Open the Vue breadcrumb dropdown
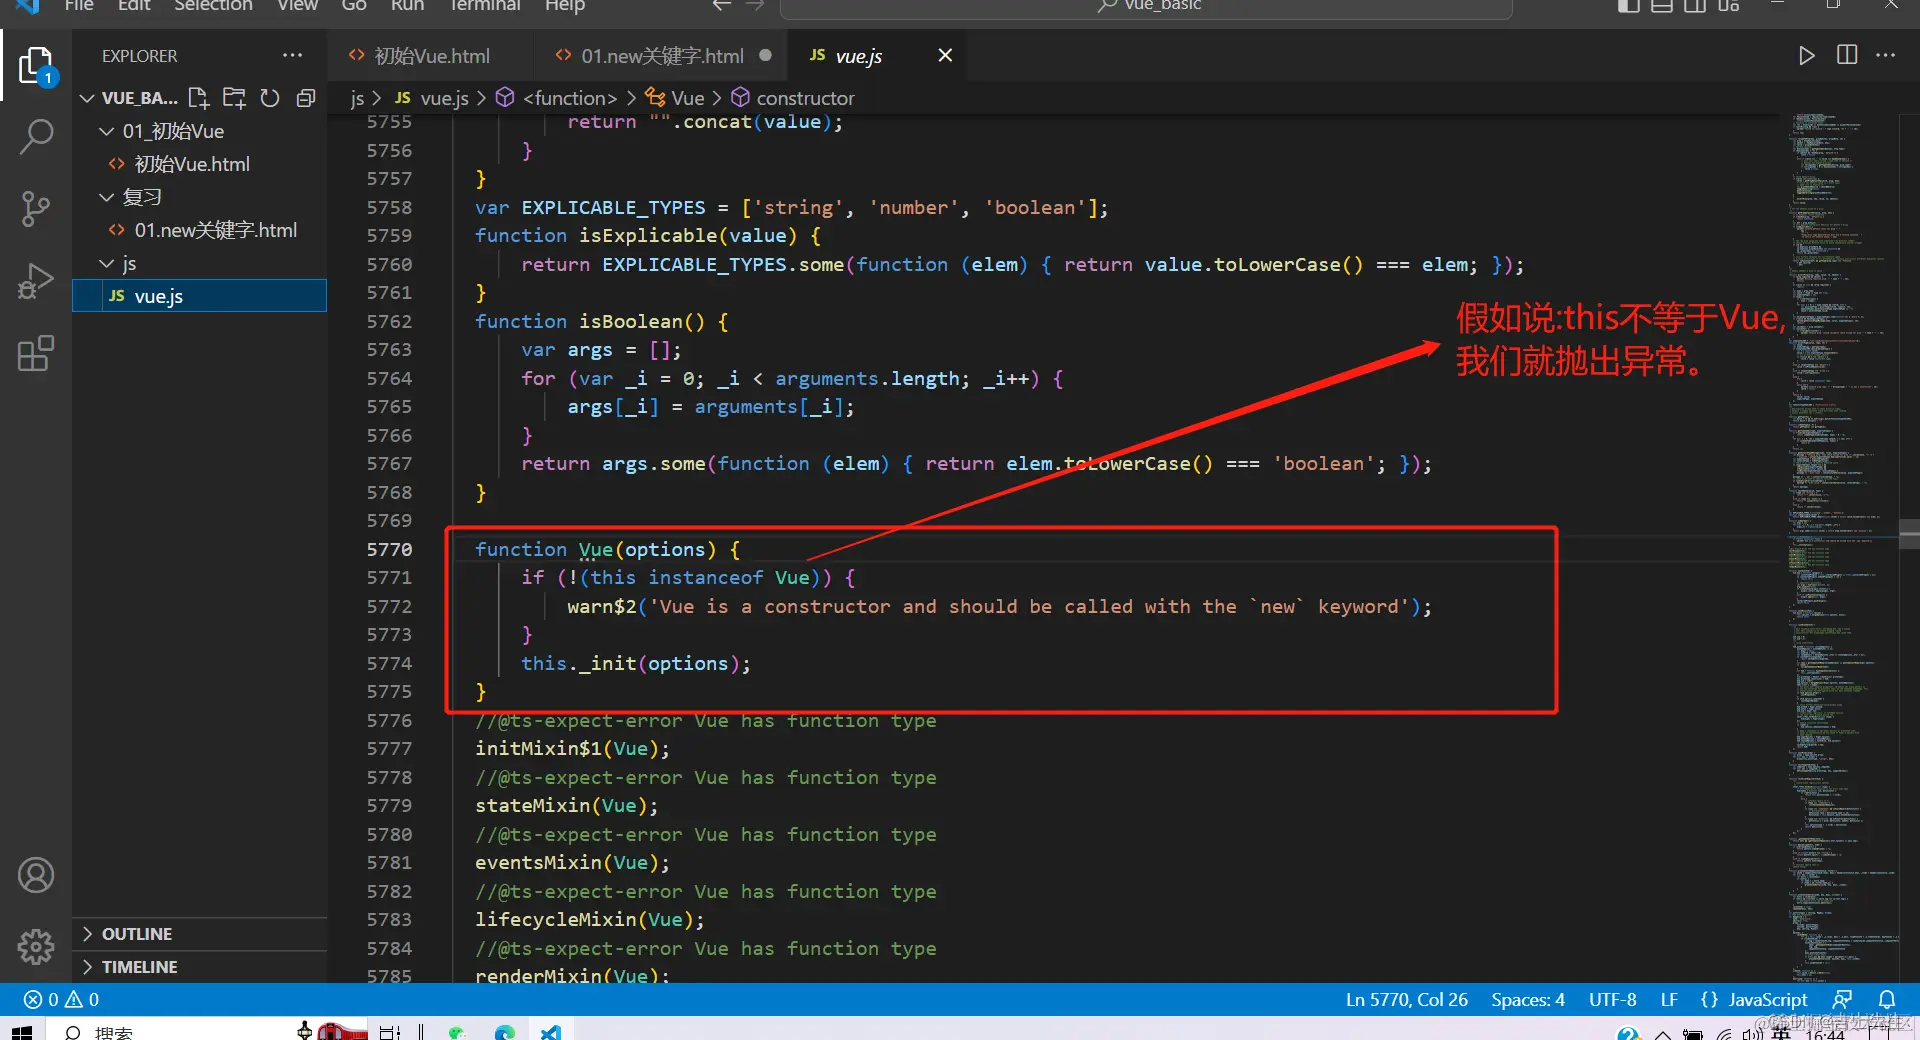 (675, 98)
